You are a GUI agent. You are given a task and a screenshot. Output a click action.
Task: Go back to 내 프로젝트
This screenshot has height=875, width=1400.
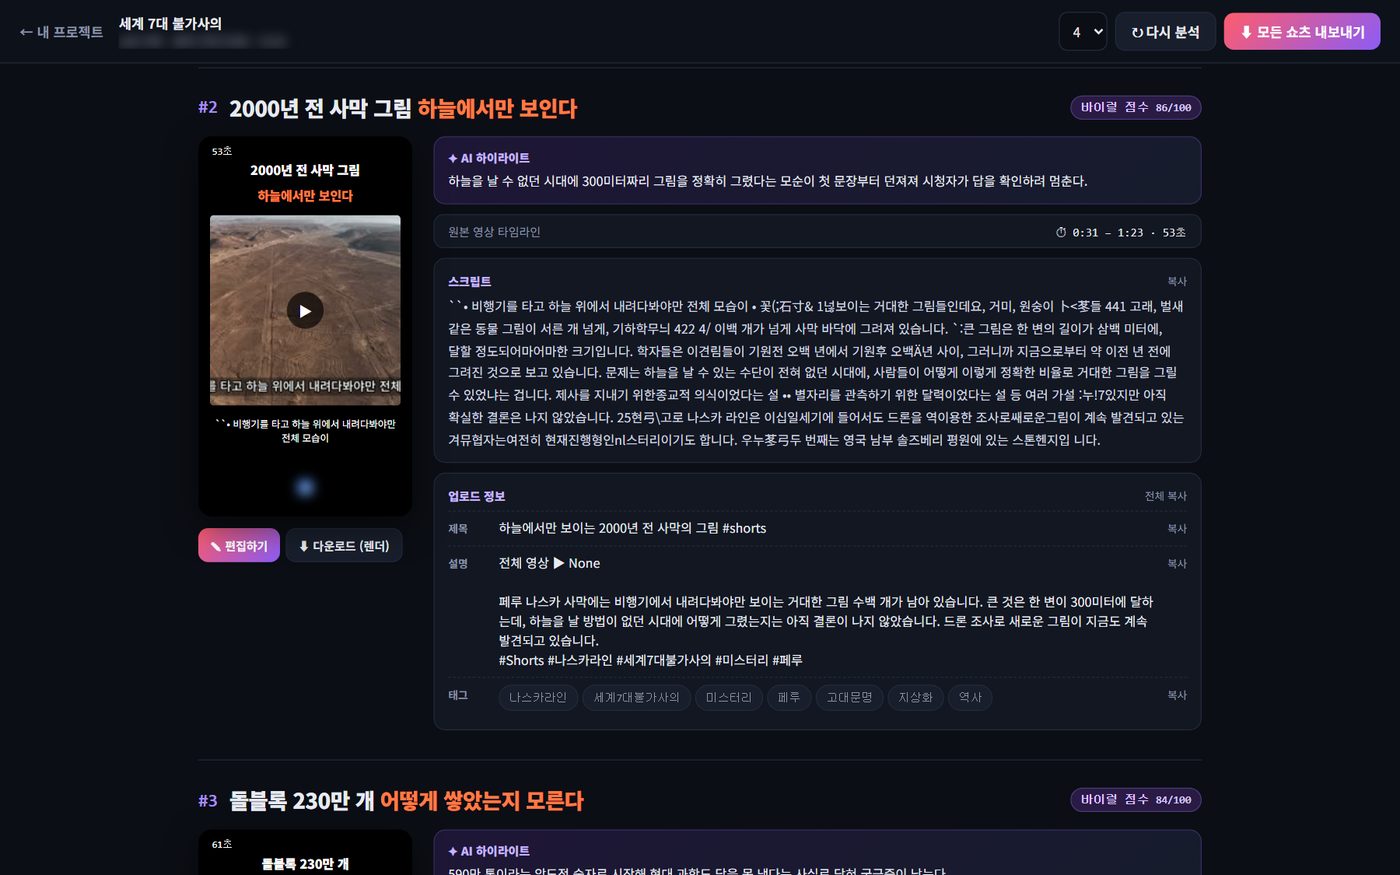[x=61, y=32]
